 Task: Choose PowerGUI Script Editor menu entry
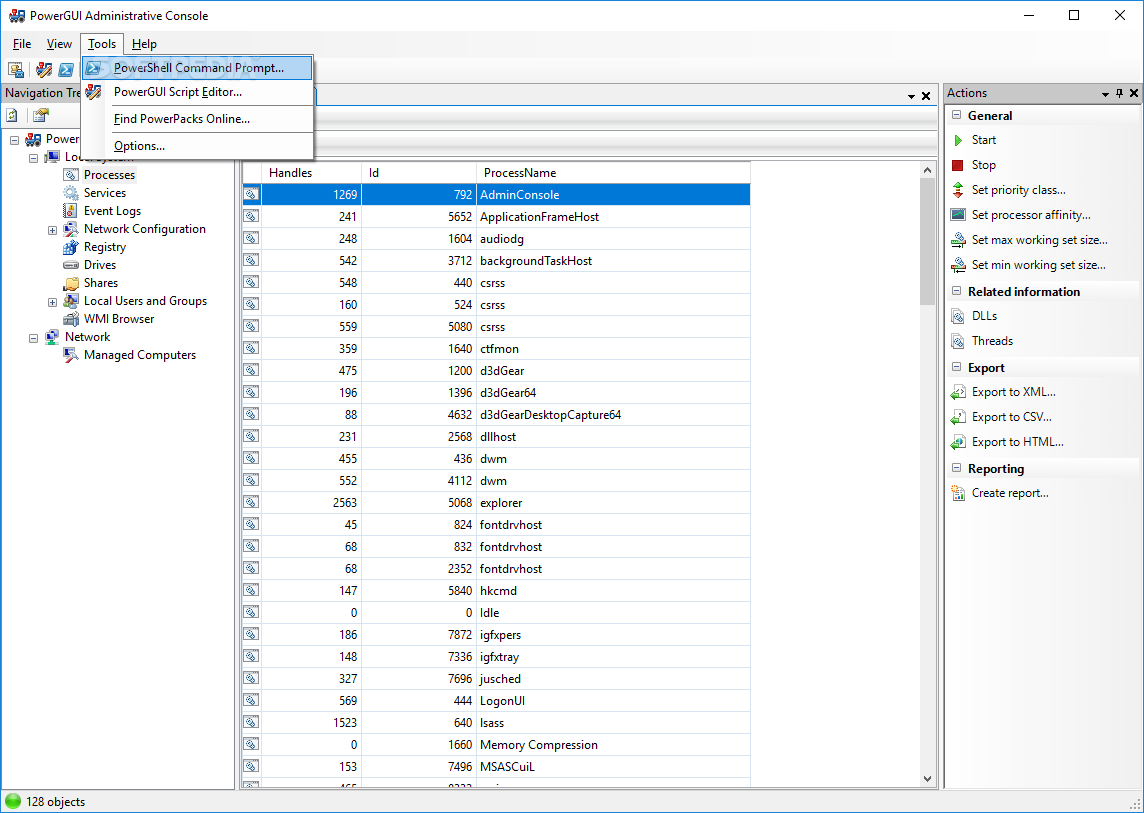[x=197, y=92]
